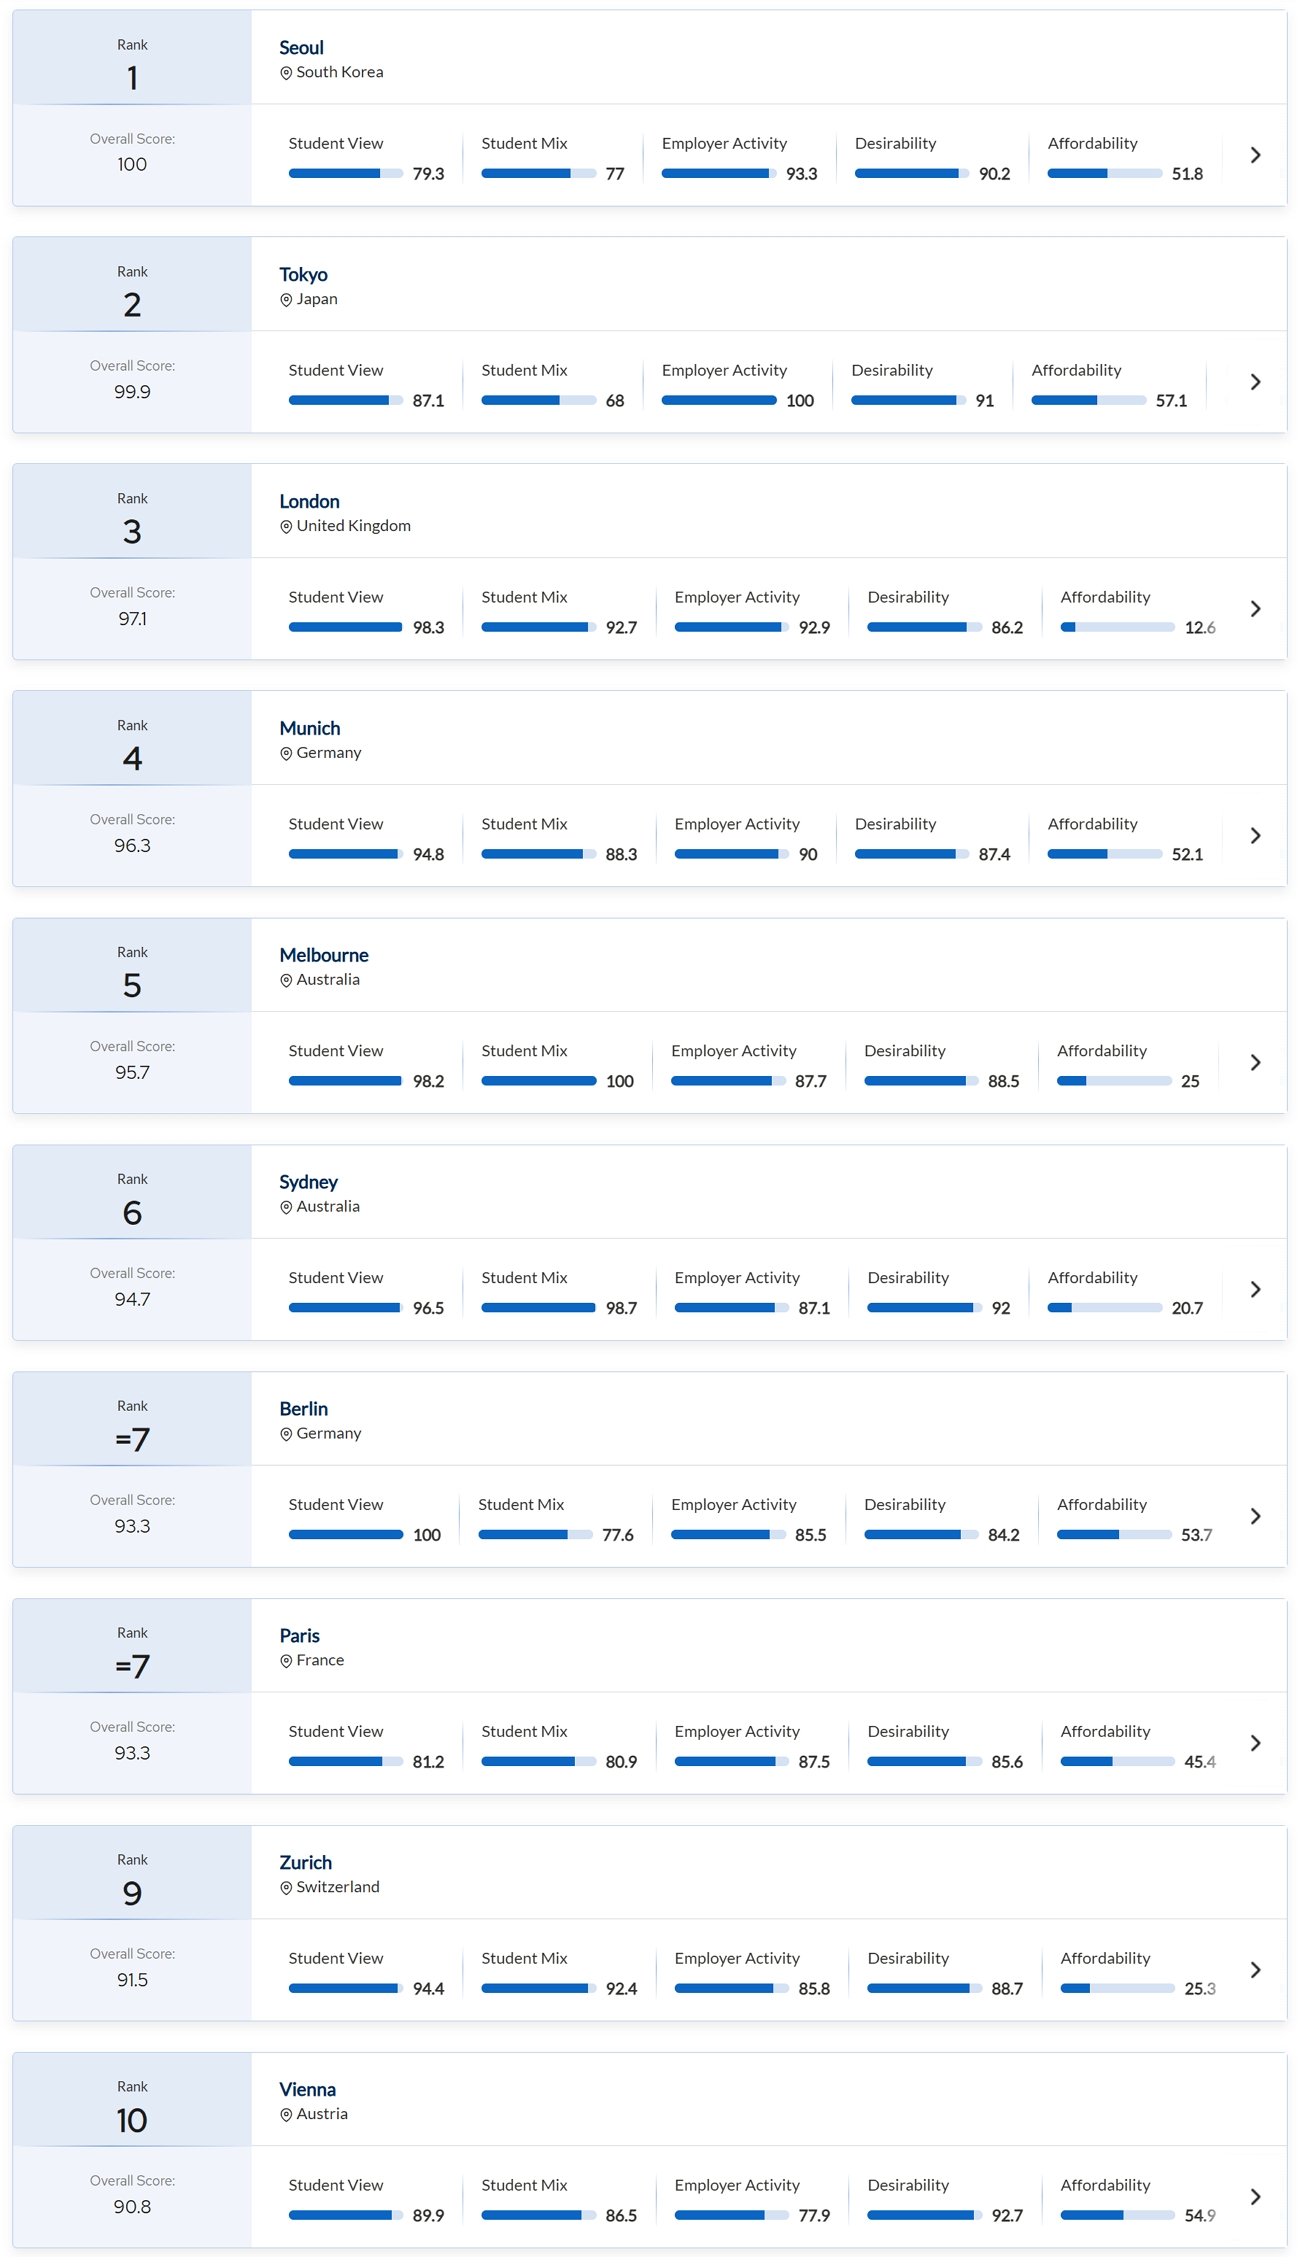This screenshot has width=1300, height=2257.
Task: Expand the Seoul row chevron arrow
Action: click(x=1255, y=155)
